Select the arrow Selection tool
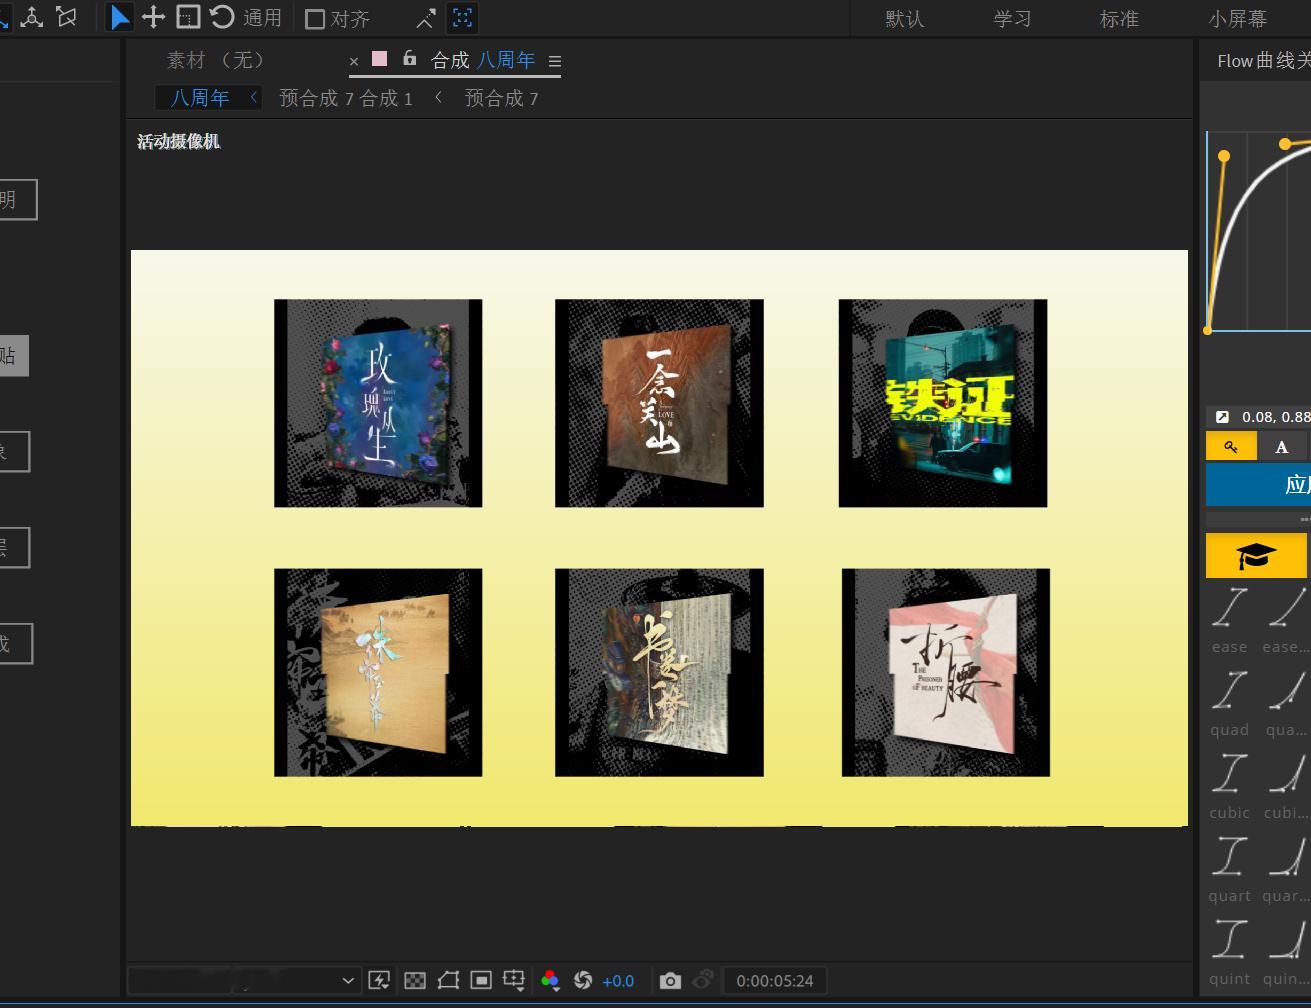The width and height of the screenshot is (1311, 1008). point(120,18)
